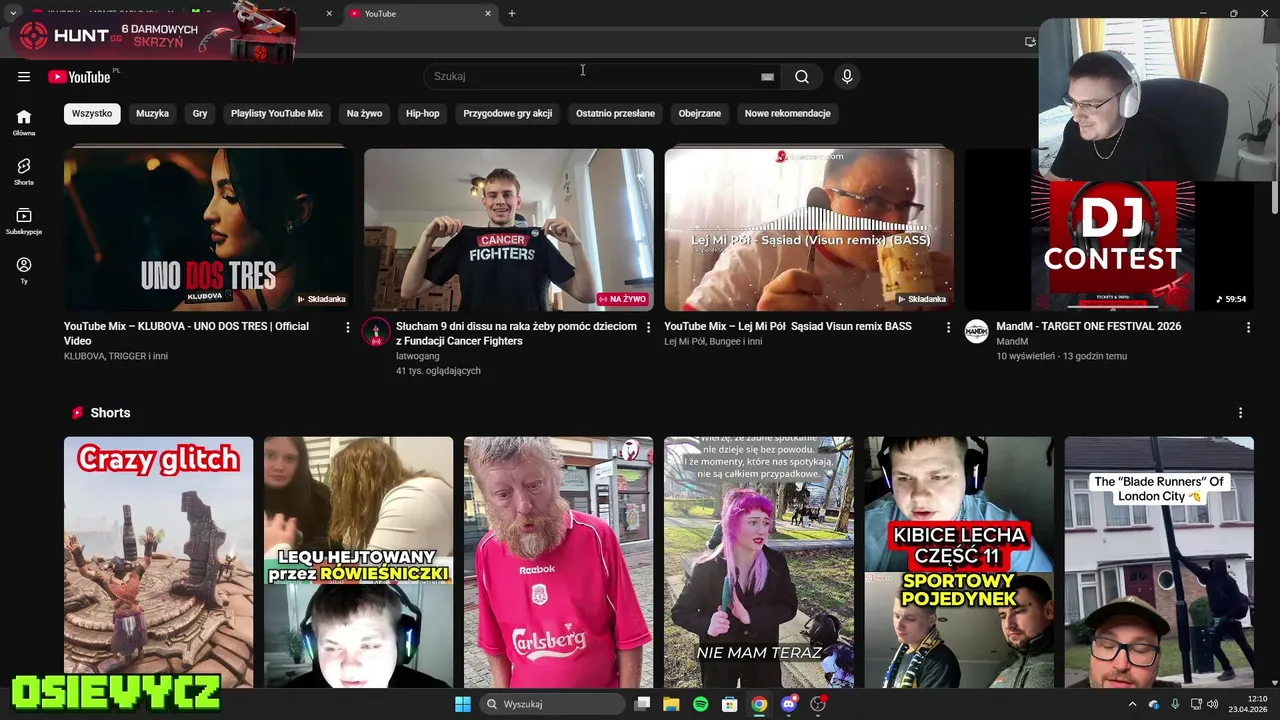Screen dimensions: 1280x720
Task: Open the browser tab list dropdown
Action: (x=12, y=13)
